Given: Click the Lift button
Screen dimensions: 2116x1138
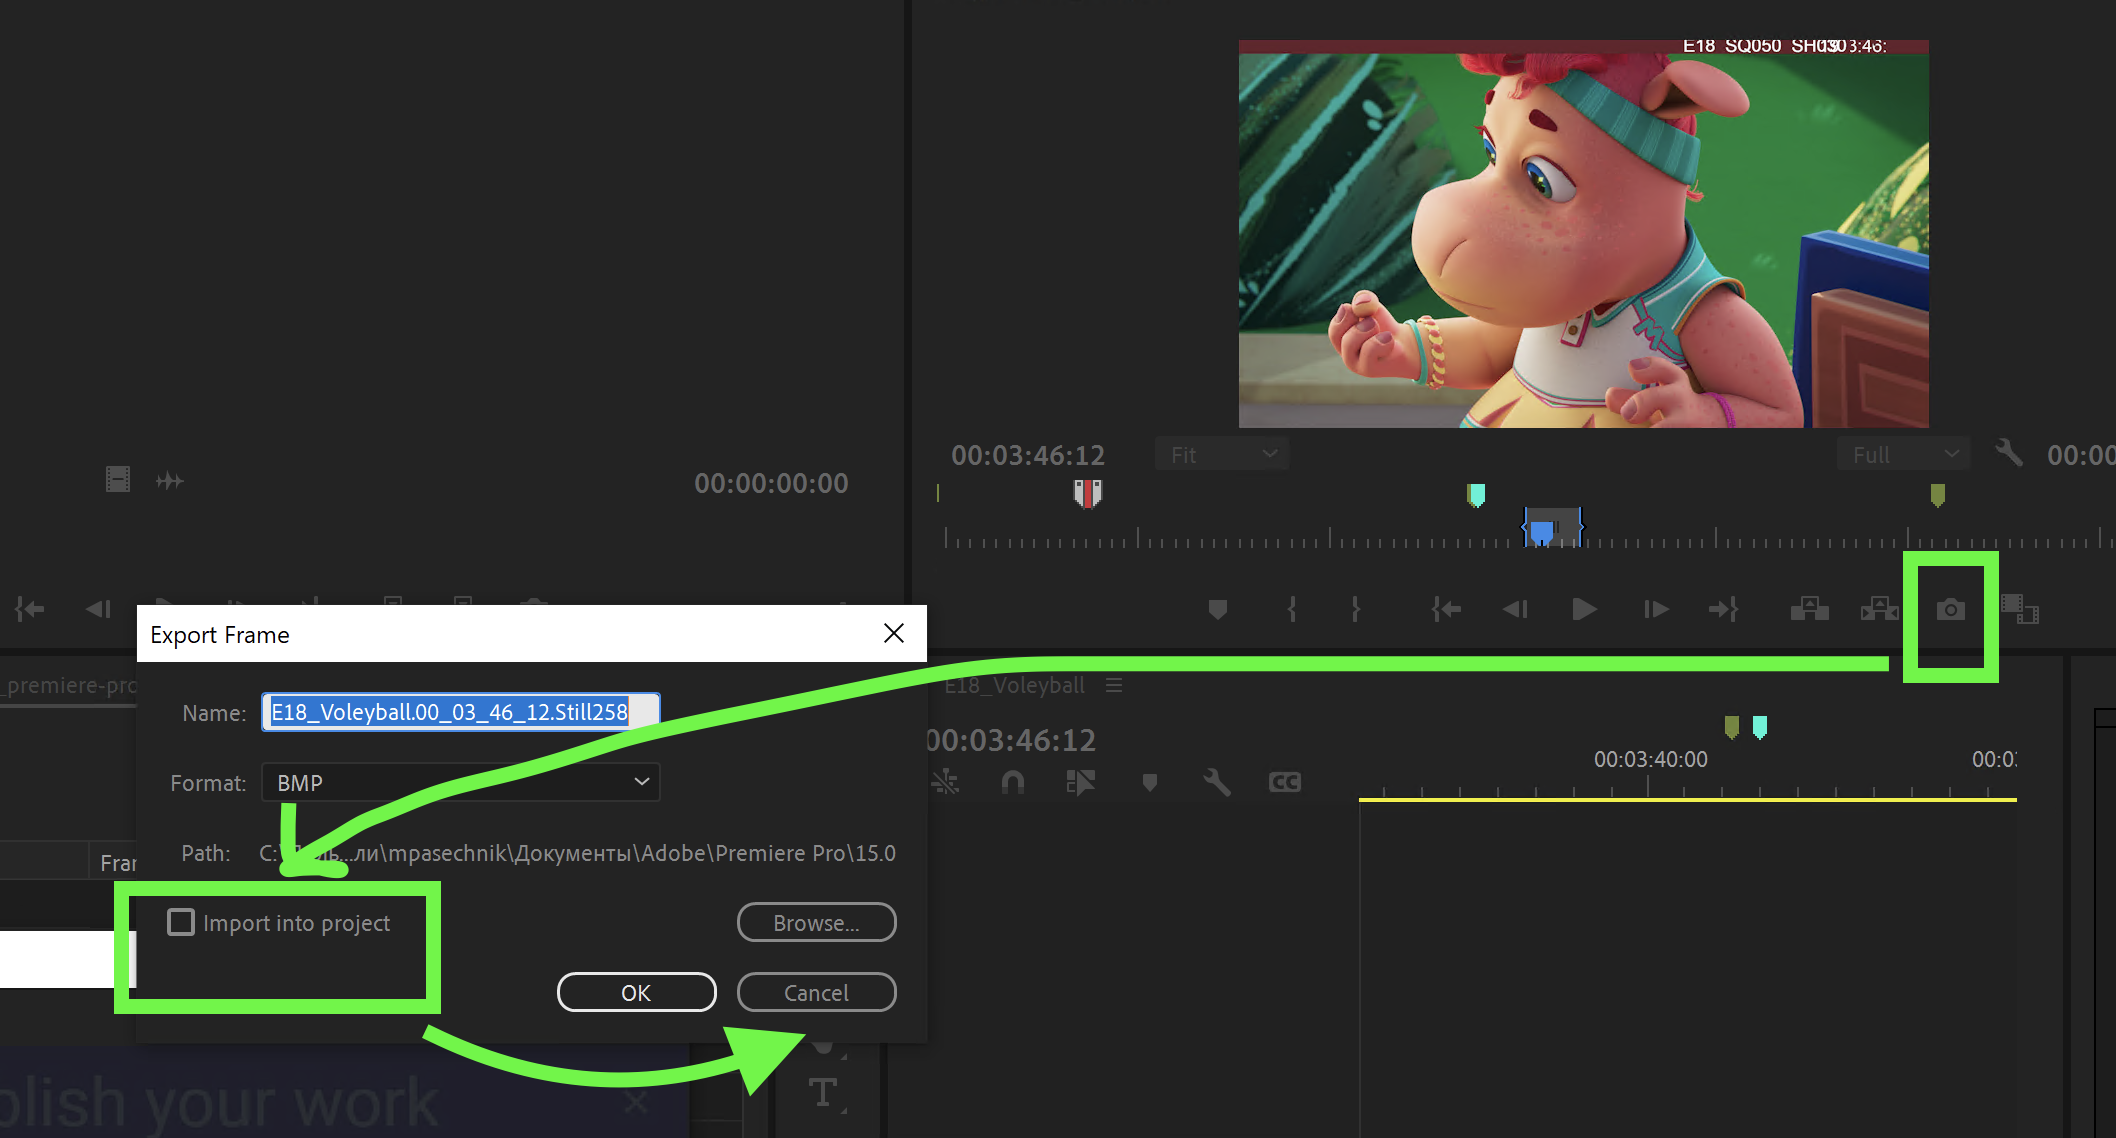Looking at the screenshot, I should click(x=1810, y=609).
